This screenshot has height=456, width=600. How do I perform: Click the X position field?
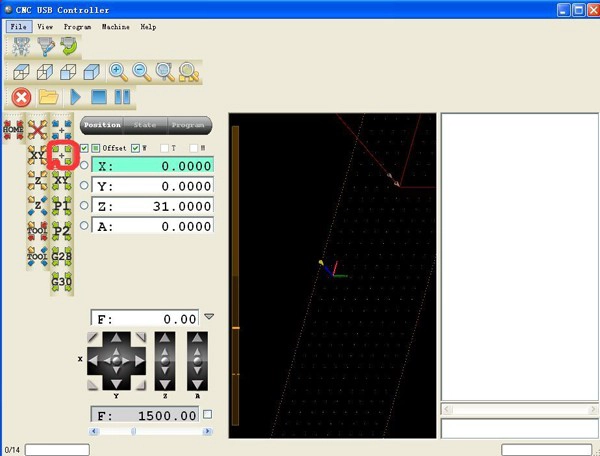tap(152, 165)
